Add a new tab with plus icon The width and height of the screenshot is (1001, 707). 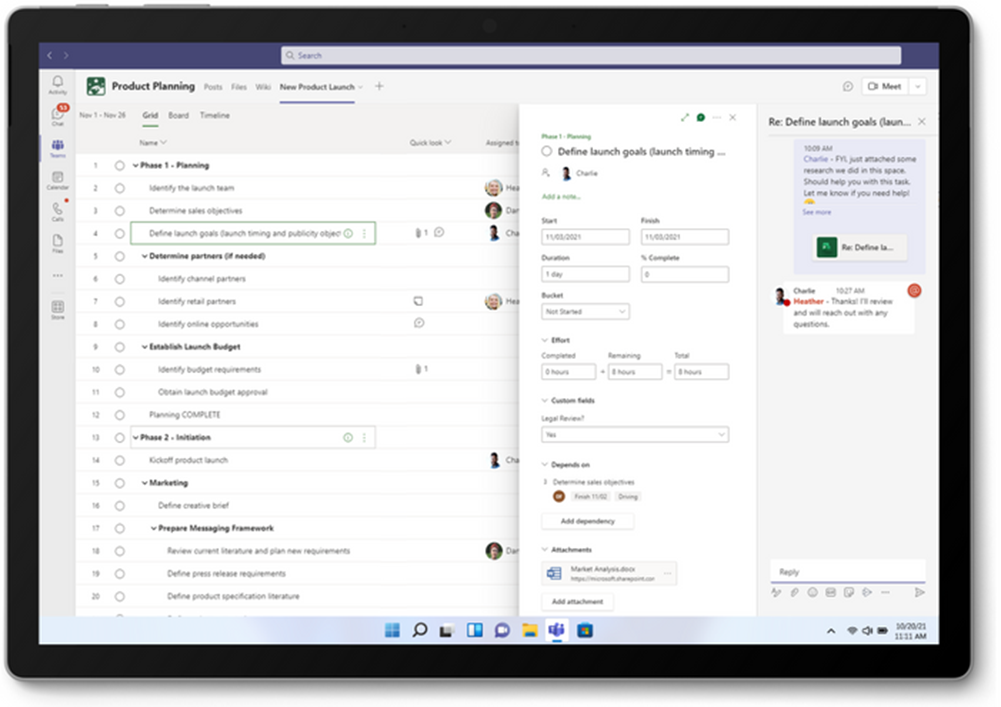click(379, 86)
